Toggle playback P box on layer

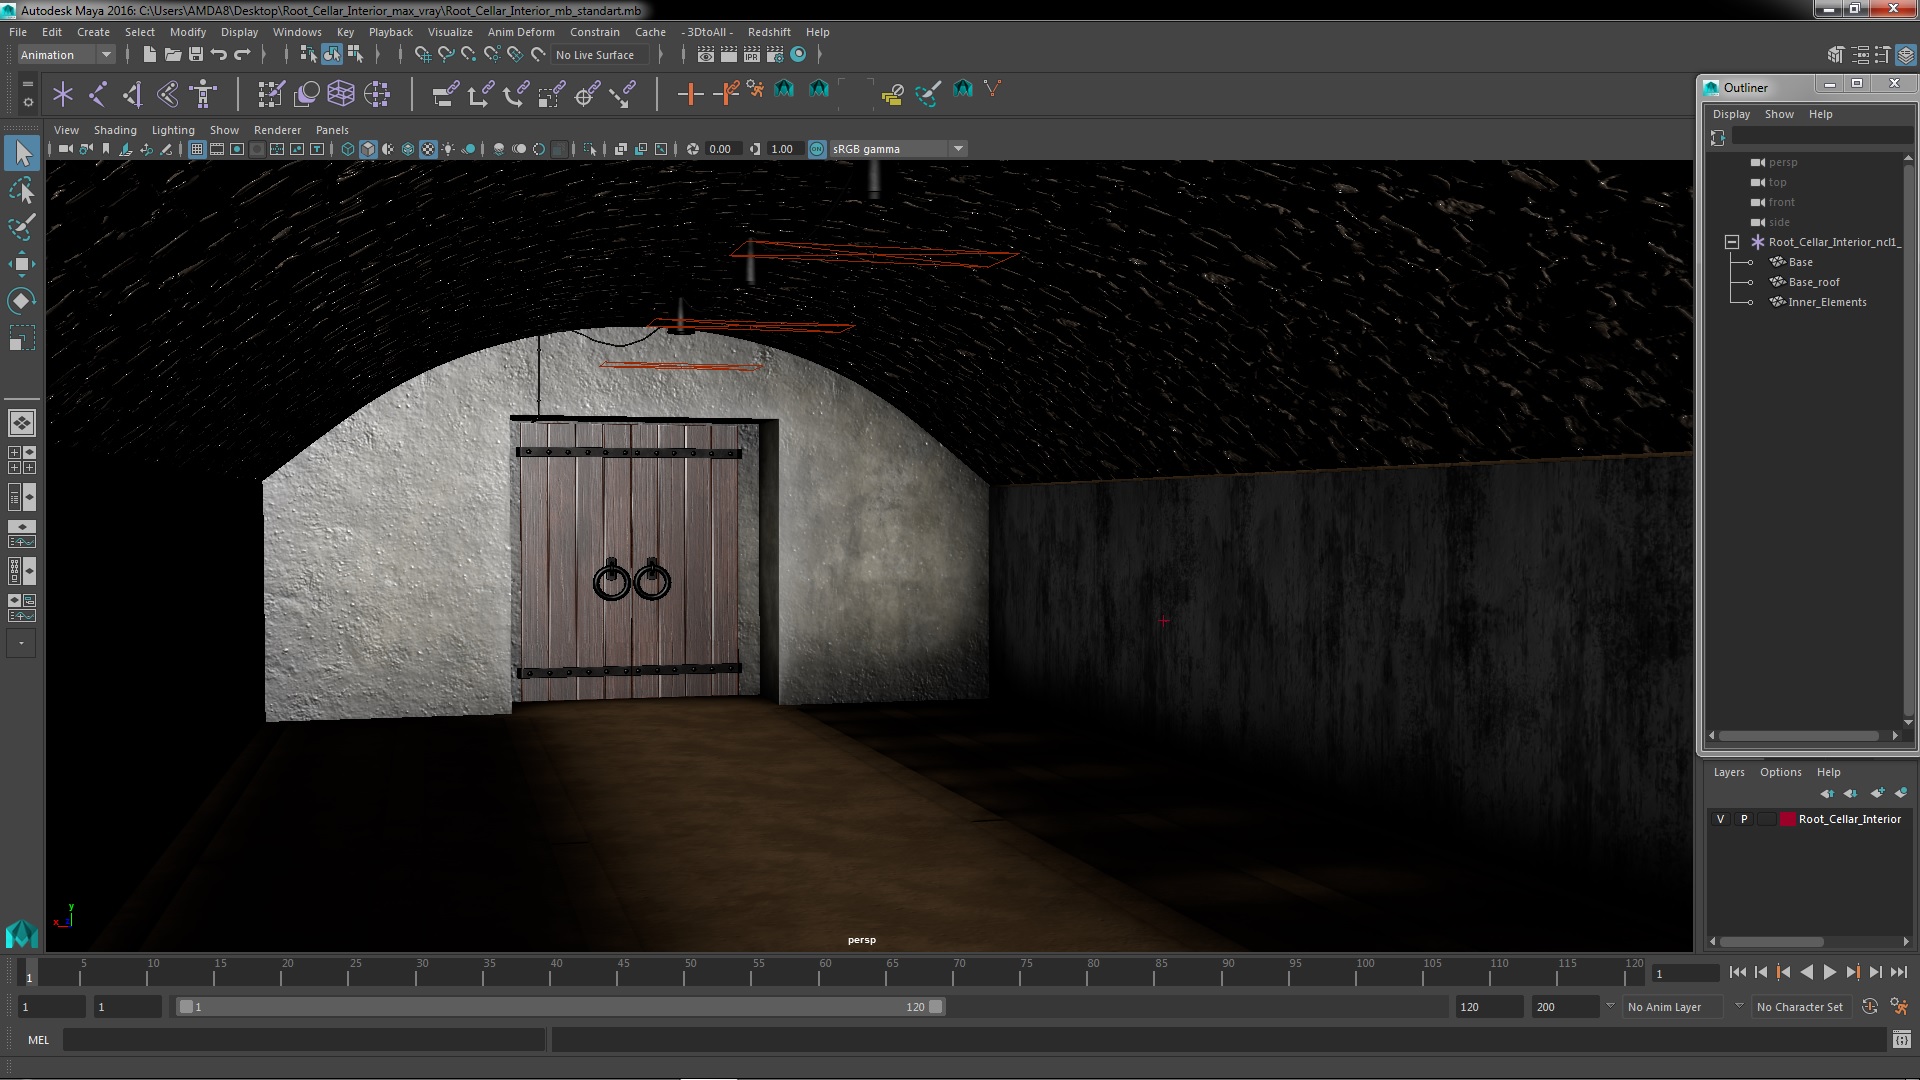tap(1744, 819)
